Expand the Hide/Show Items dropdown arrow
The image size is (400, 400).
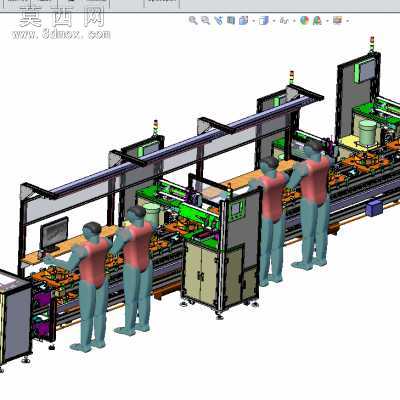click(x=294, y=21)
